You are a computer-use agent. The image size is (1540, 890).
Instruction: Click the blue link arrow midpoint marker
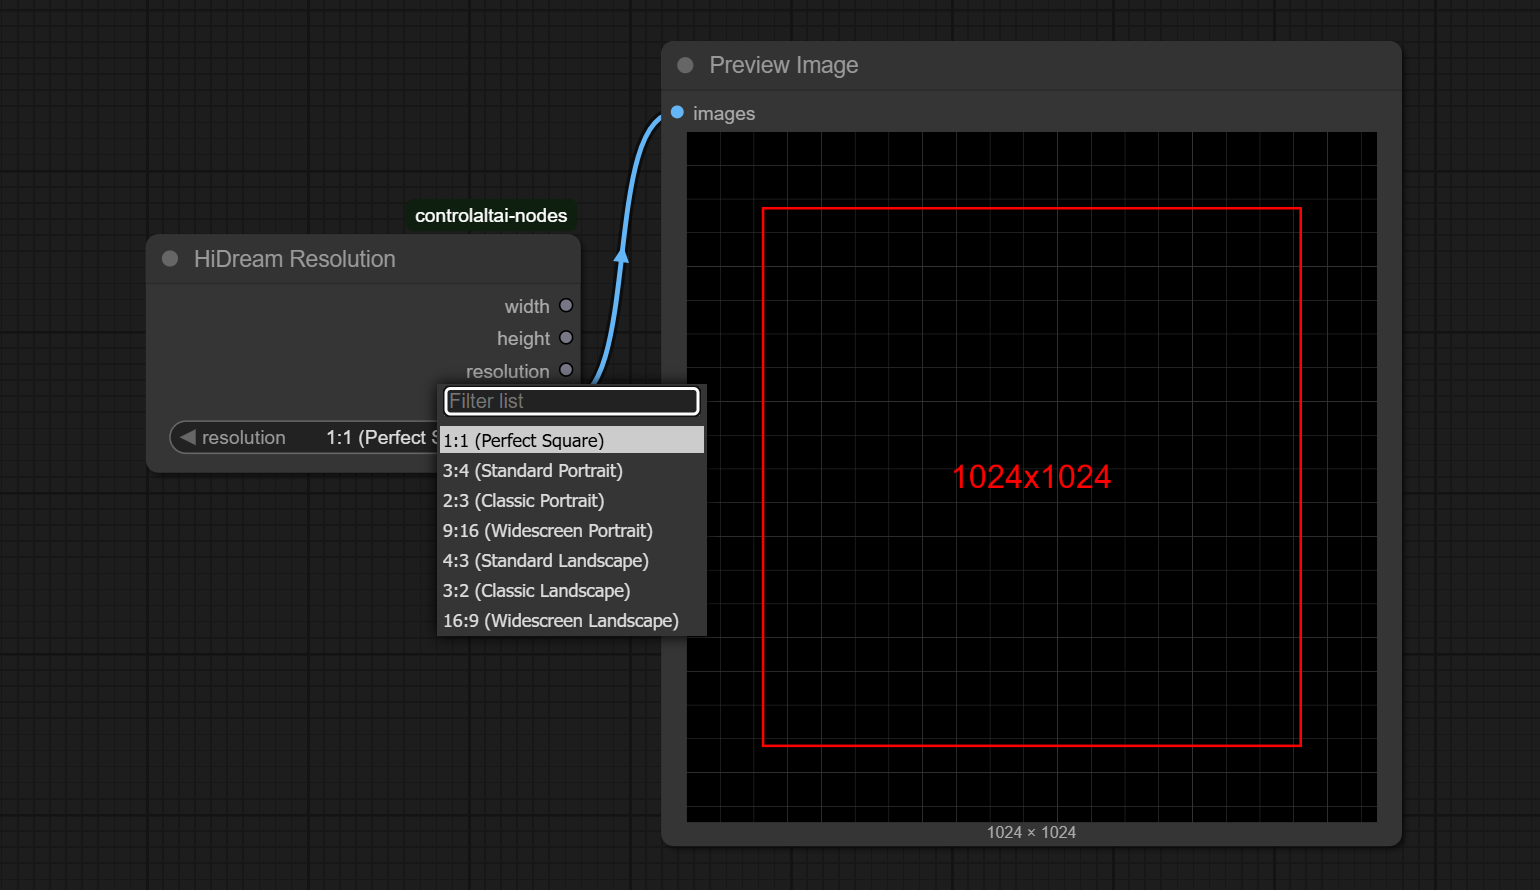pos(621,256)
